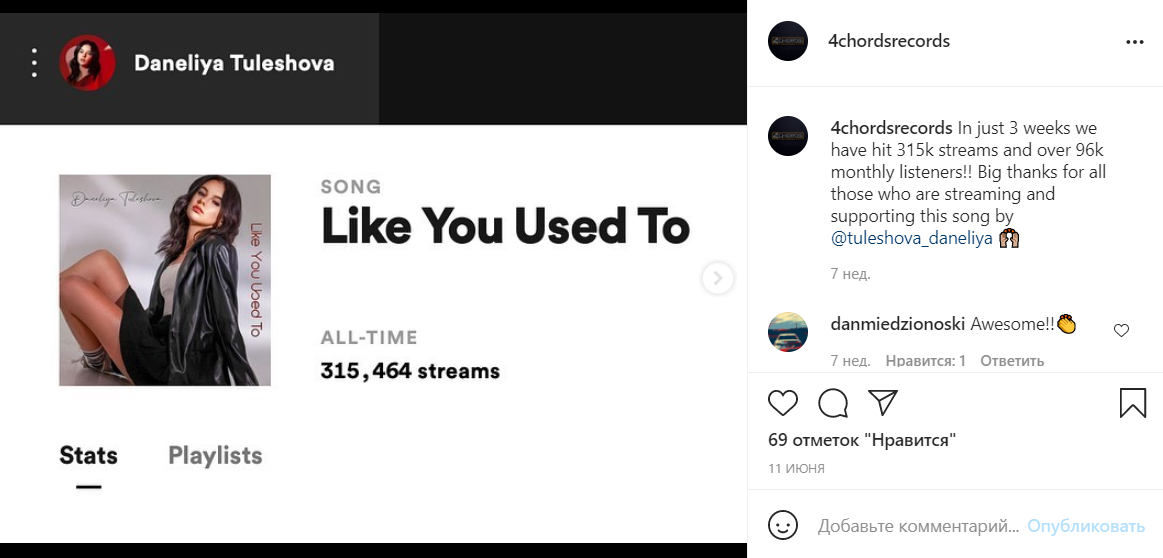Click 4chordsrecords profile avatar in header
The image size is (1163, 558).
[x=788, y=42]
